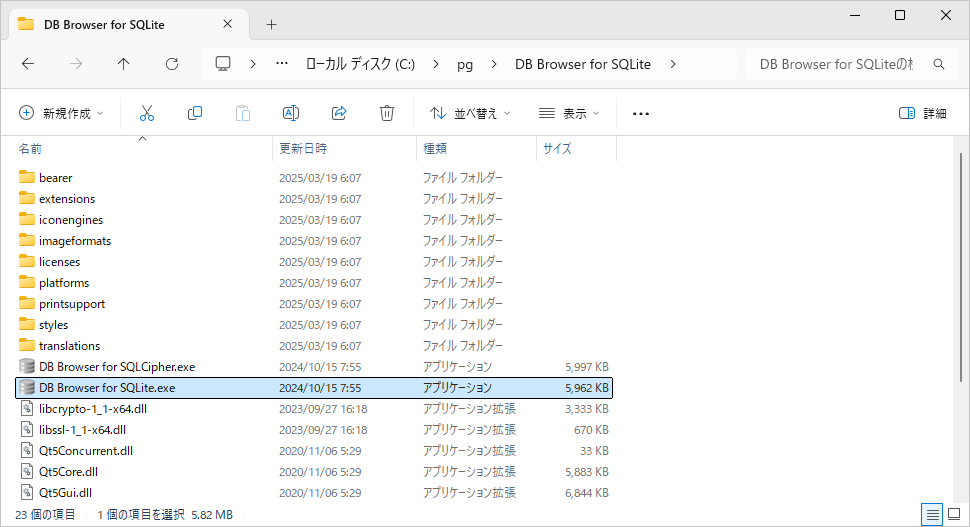Select the printsupport folder

point(72,304)
